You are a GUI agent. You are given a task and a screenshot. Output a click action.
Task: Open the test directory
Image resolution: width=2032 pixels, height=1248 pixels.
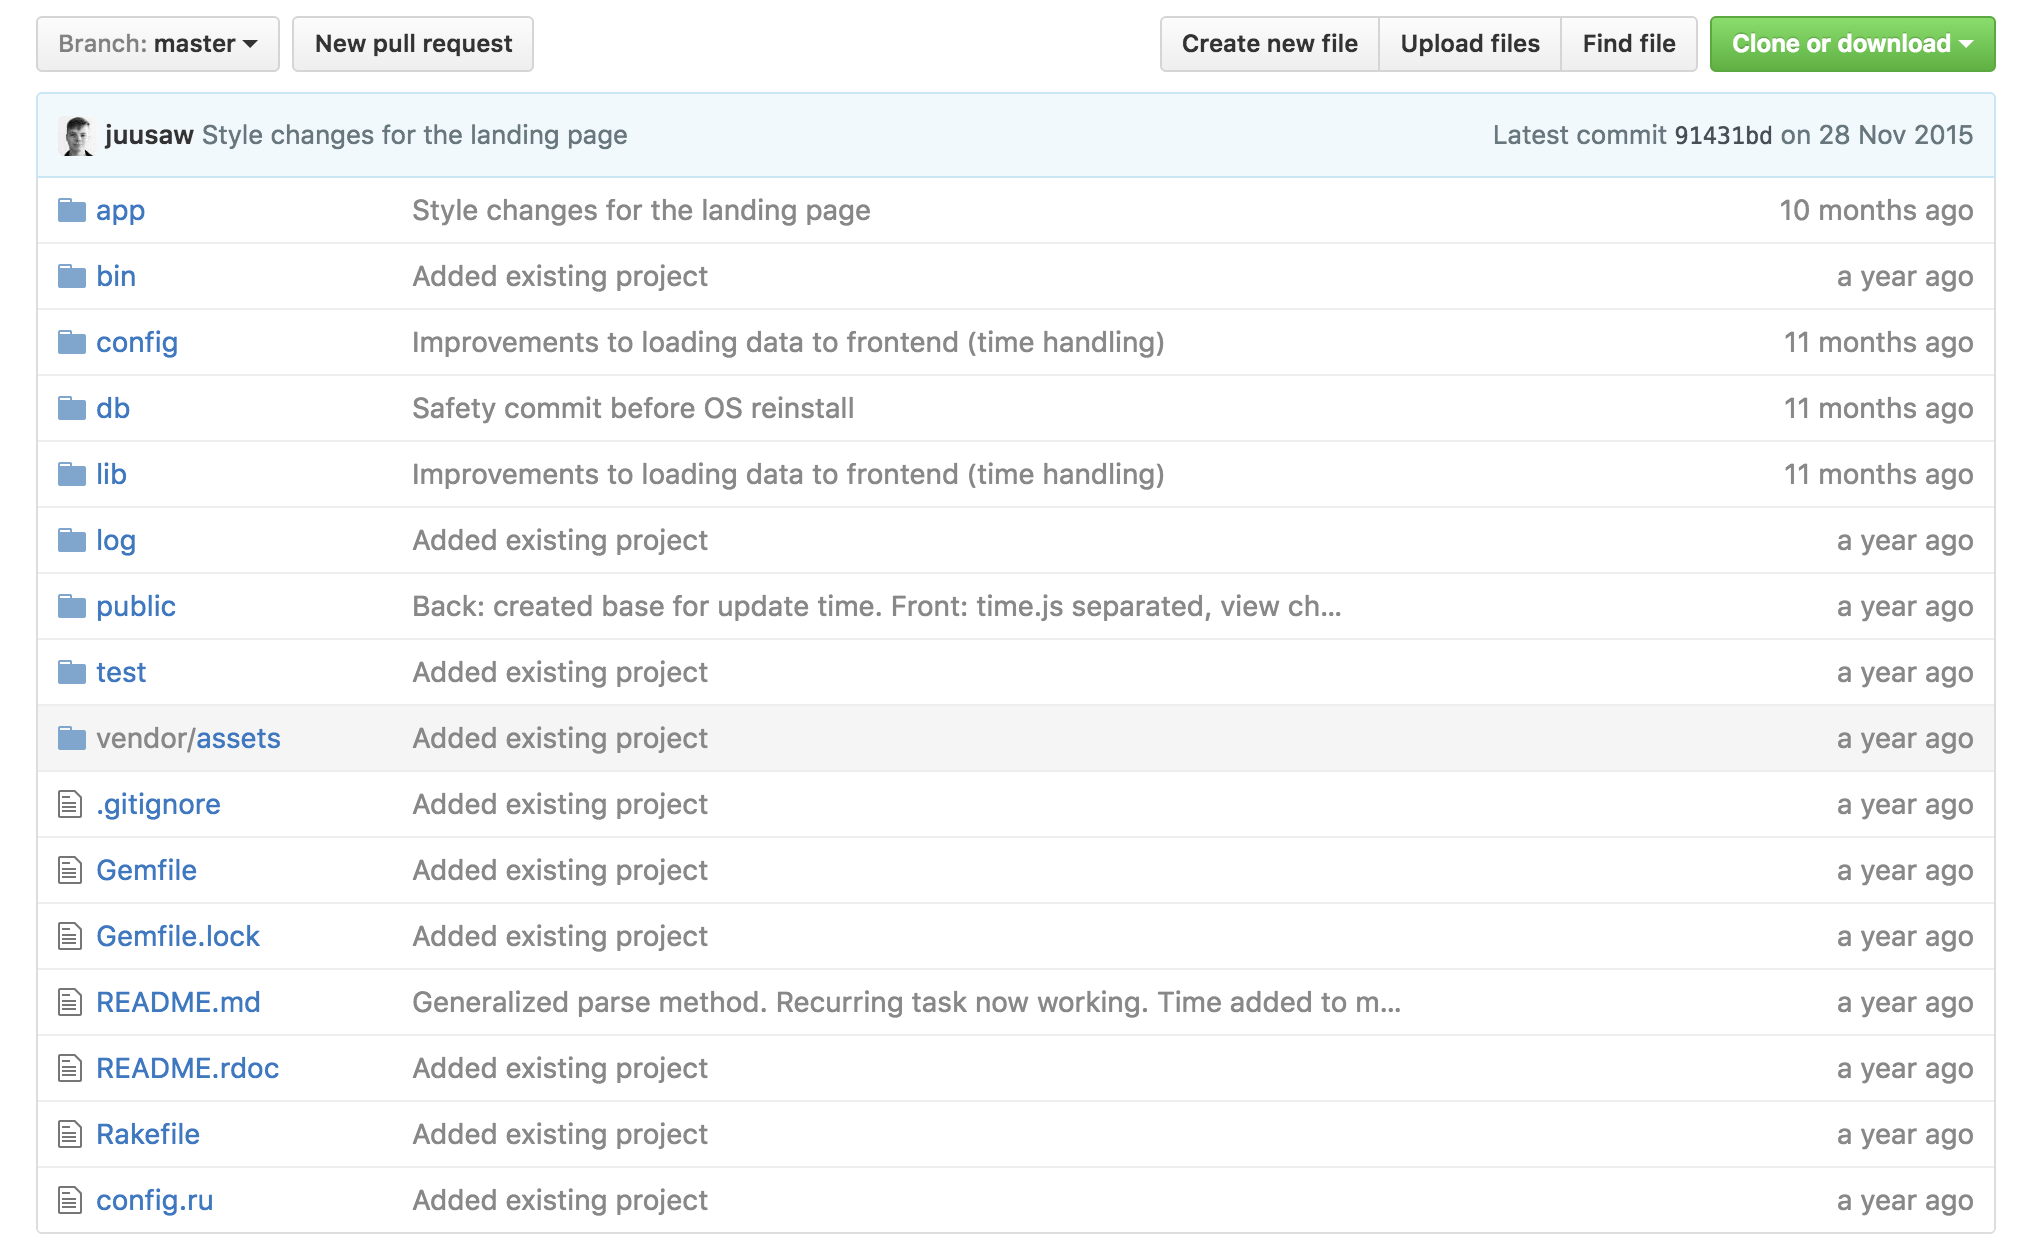[x=121, y=672]
